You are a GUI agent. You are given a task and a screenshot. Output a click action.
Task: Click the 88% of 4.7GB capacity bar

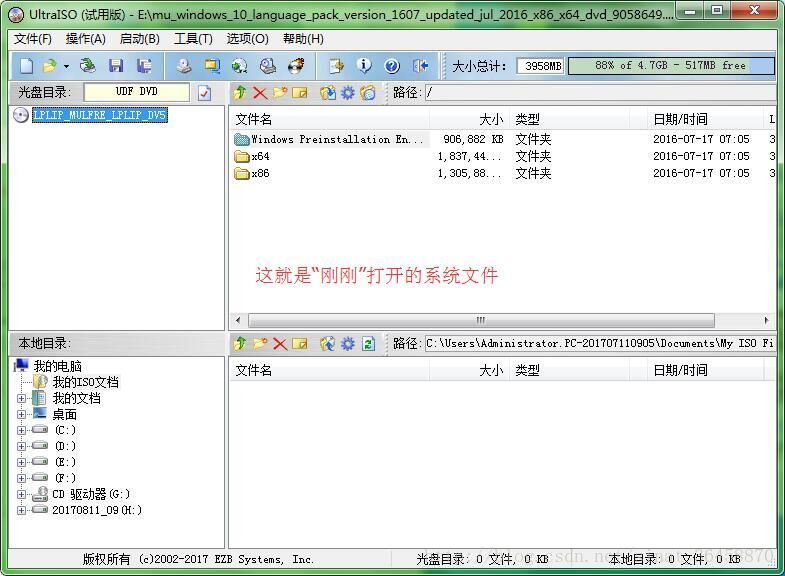click(x=671, y=66)
